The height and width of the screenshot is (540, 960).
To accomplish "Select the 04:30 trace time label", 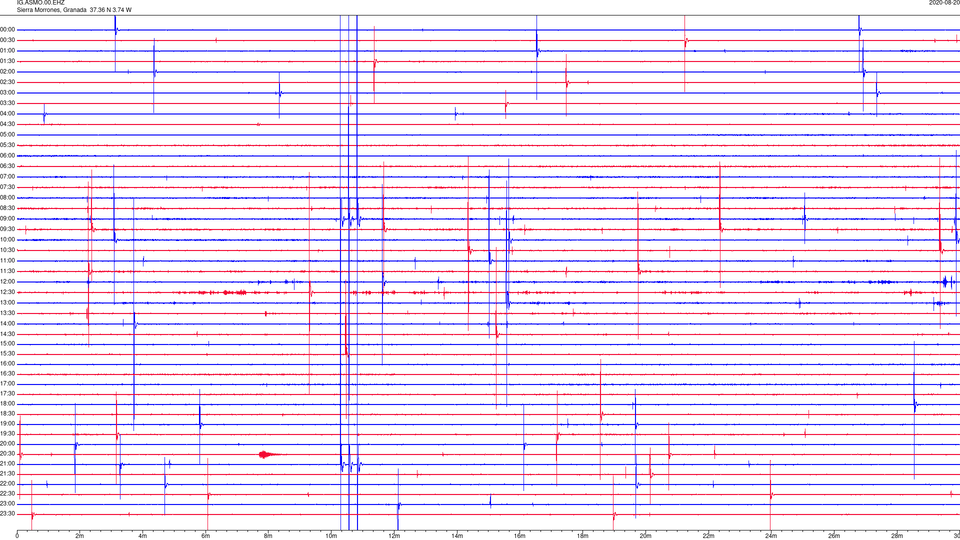I will [x=8, y=124].
